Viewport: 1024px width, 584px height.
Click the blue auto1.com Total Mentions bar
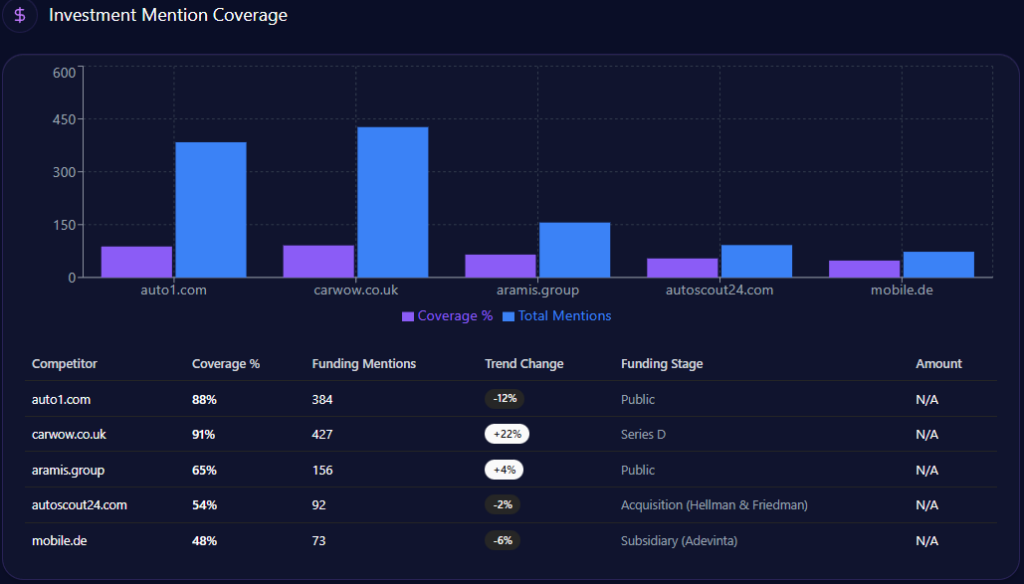pos(211,210)
